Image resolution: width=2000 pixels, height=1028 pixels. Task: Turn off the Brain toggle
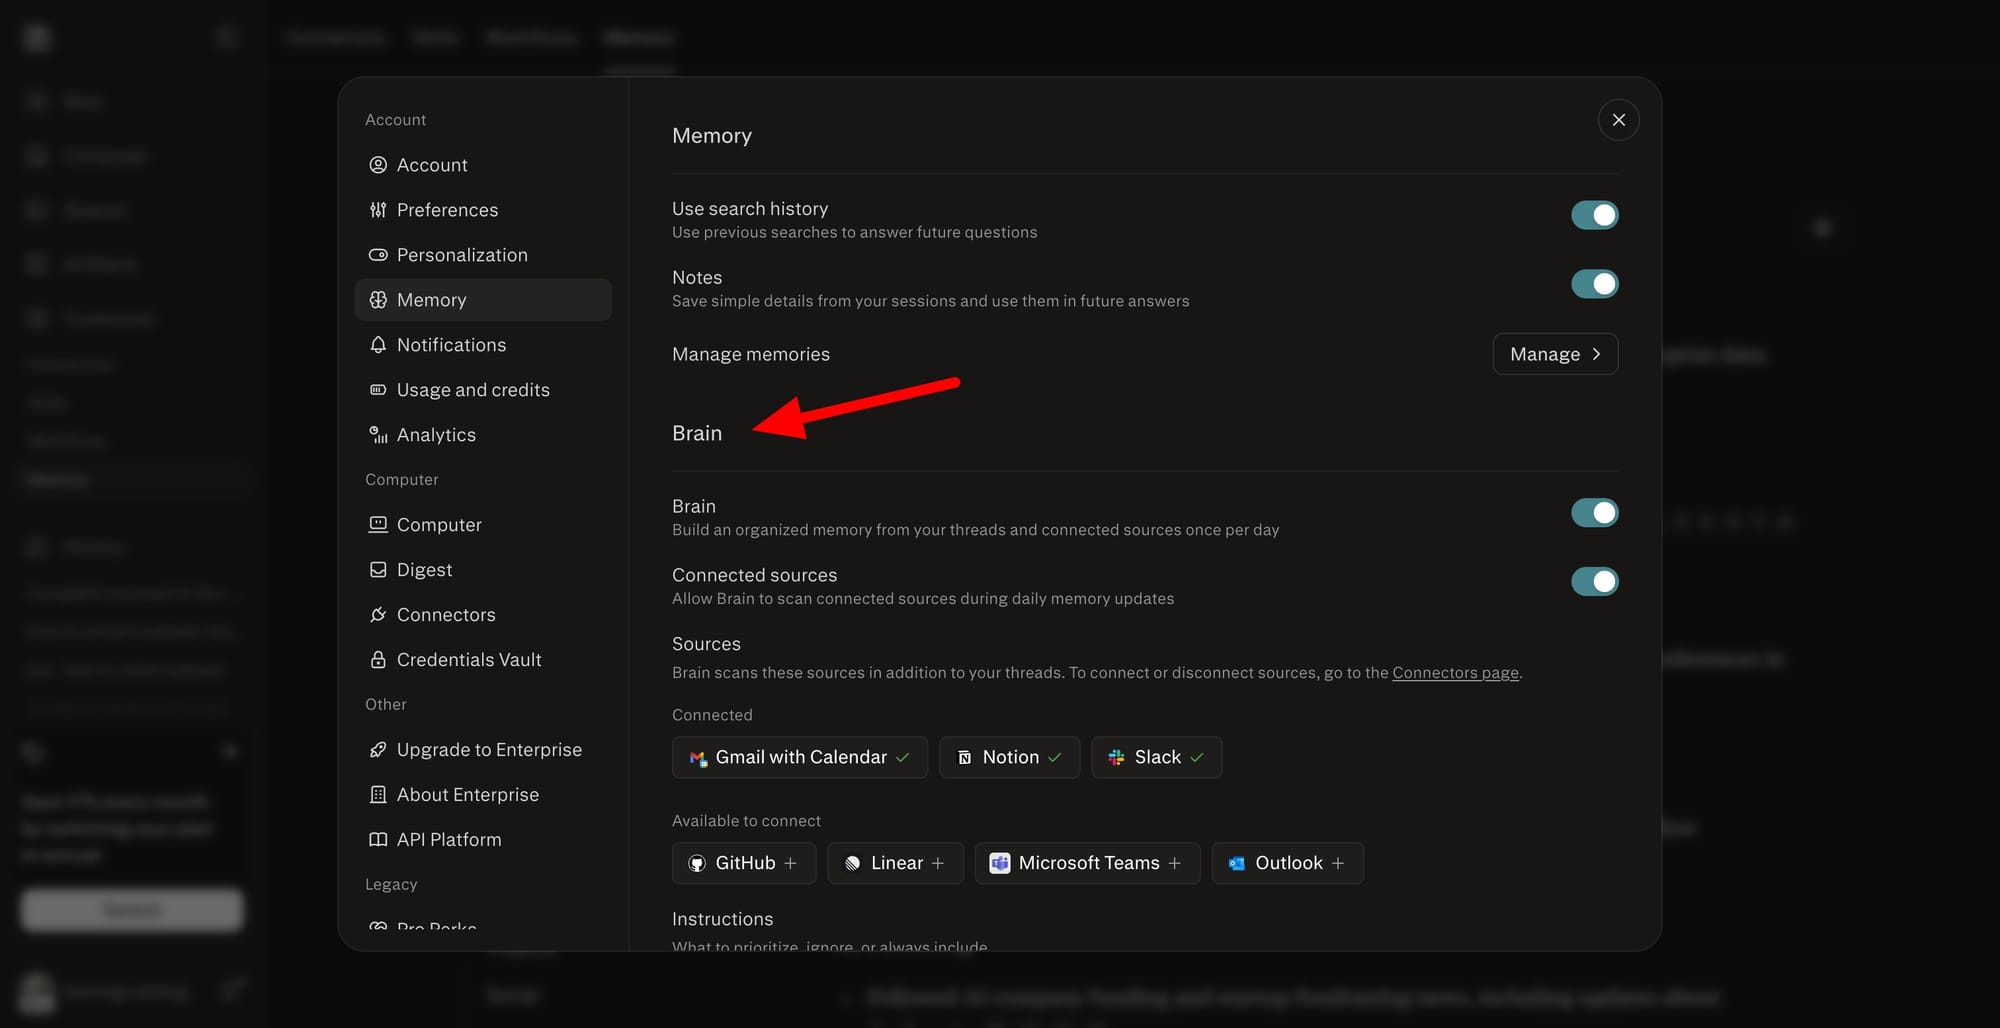pos(1594,513)
